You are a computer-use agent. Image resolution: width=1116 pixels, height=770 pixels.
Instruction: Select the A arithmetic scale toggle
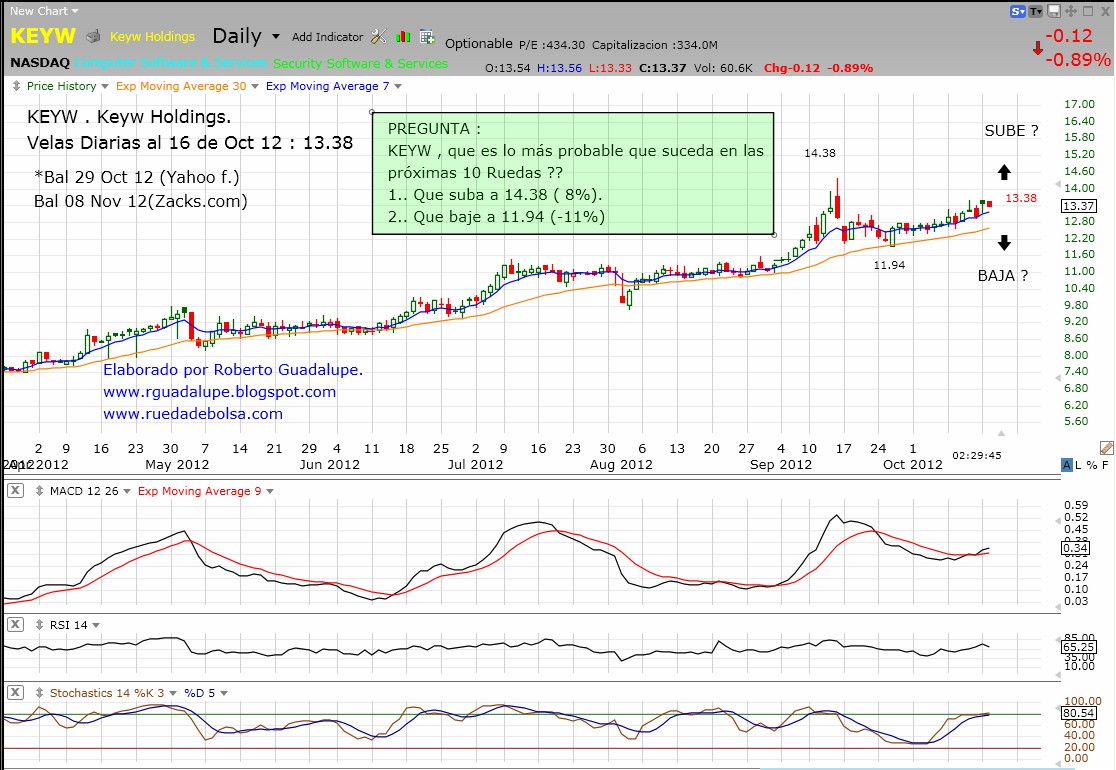1066,465
